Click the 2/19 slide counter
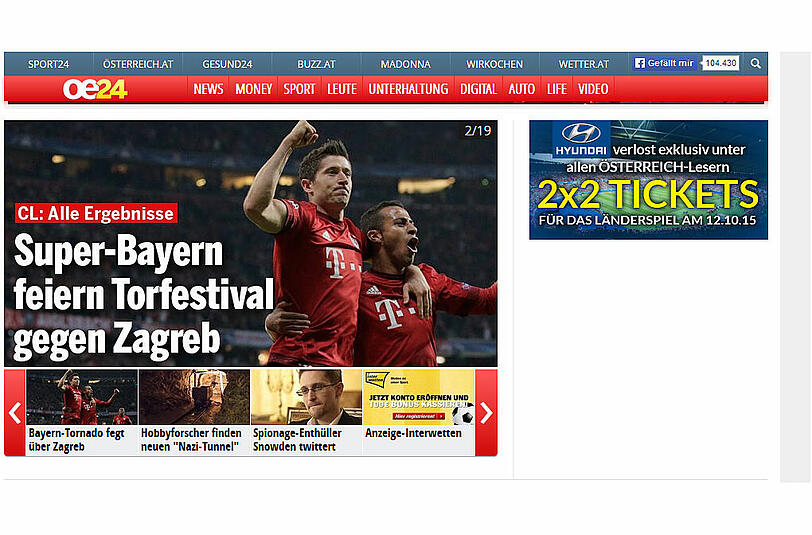Screen dimensions: 812x535 pyautogui.click(x=477, y=131)
